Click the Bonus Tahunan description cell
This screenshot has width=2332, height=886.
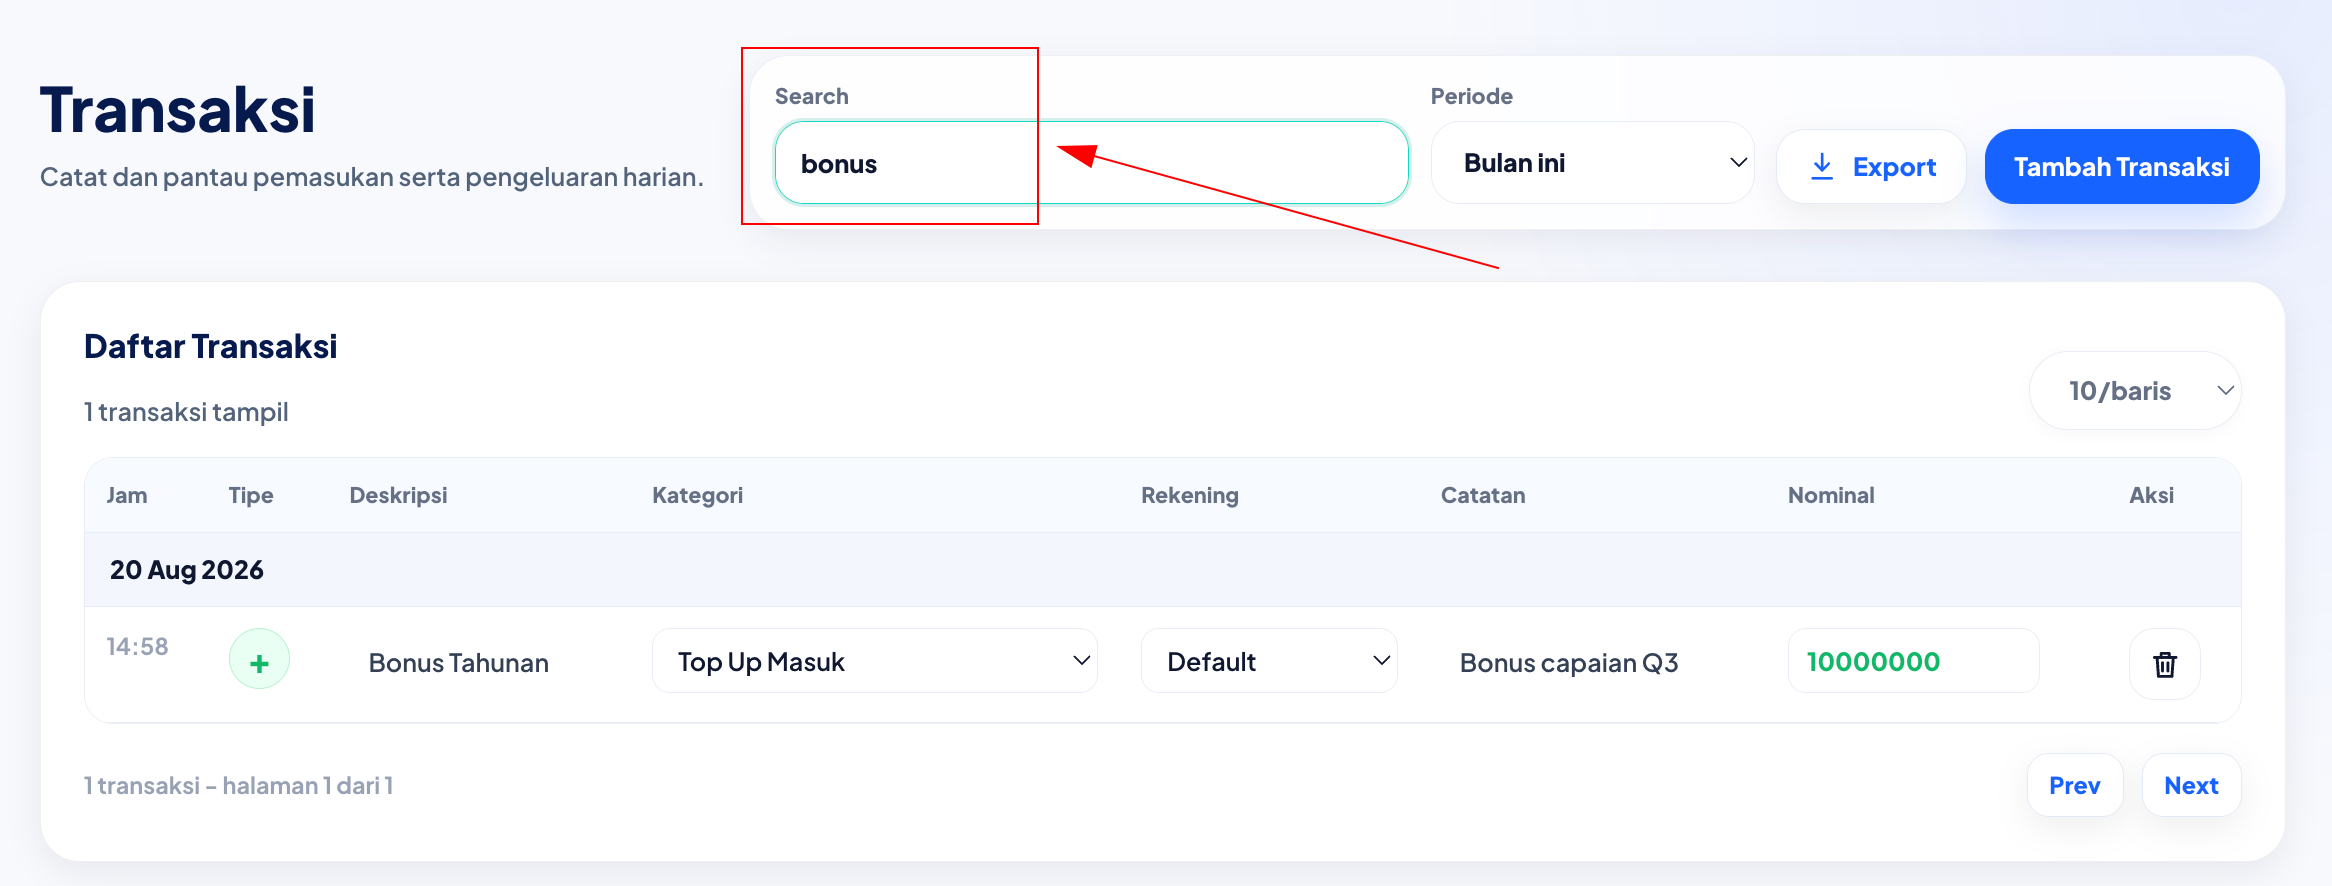[x=459, y=663]
